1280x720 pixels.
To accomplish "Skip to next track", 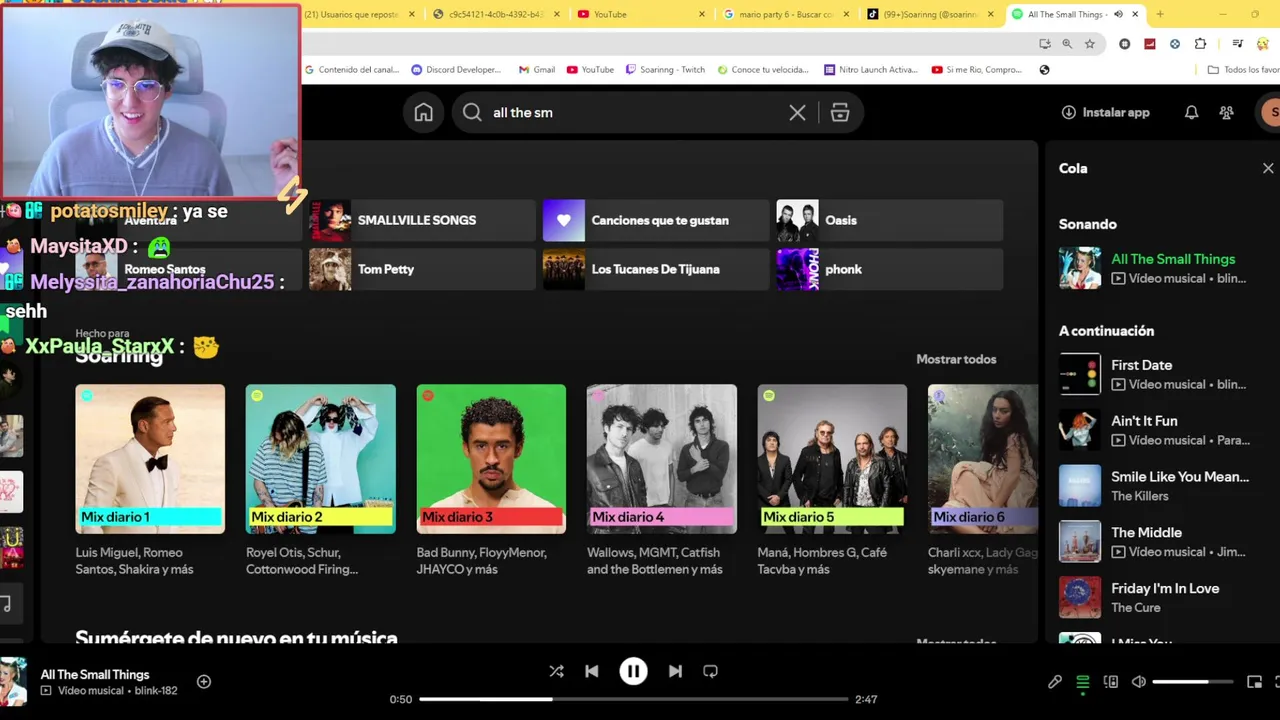I will point(675,672).
